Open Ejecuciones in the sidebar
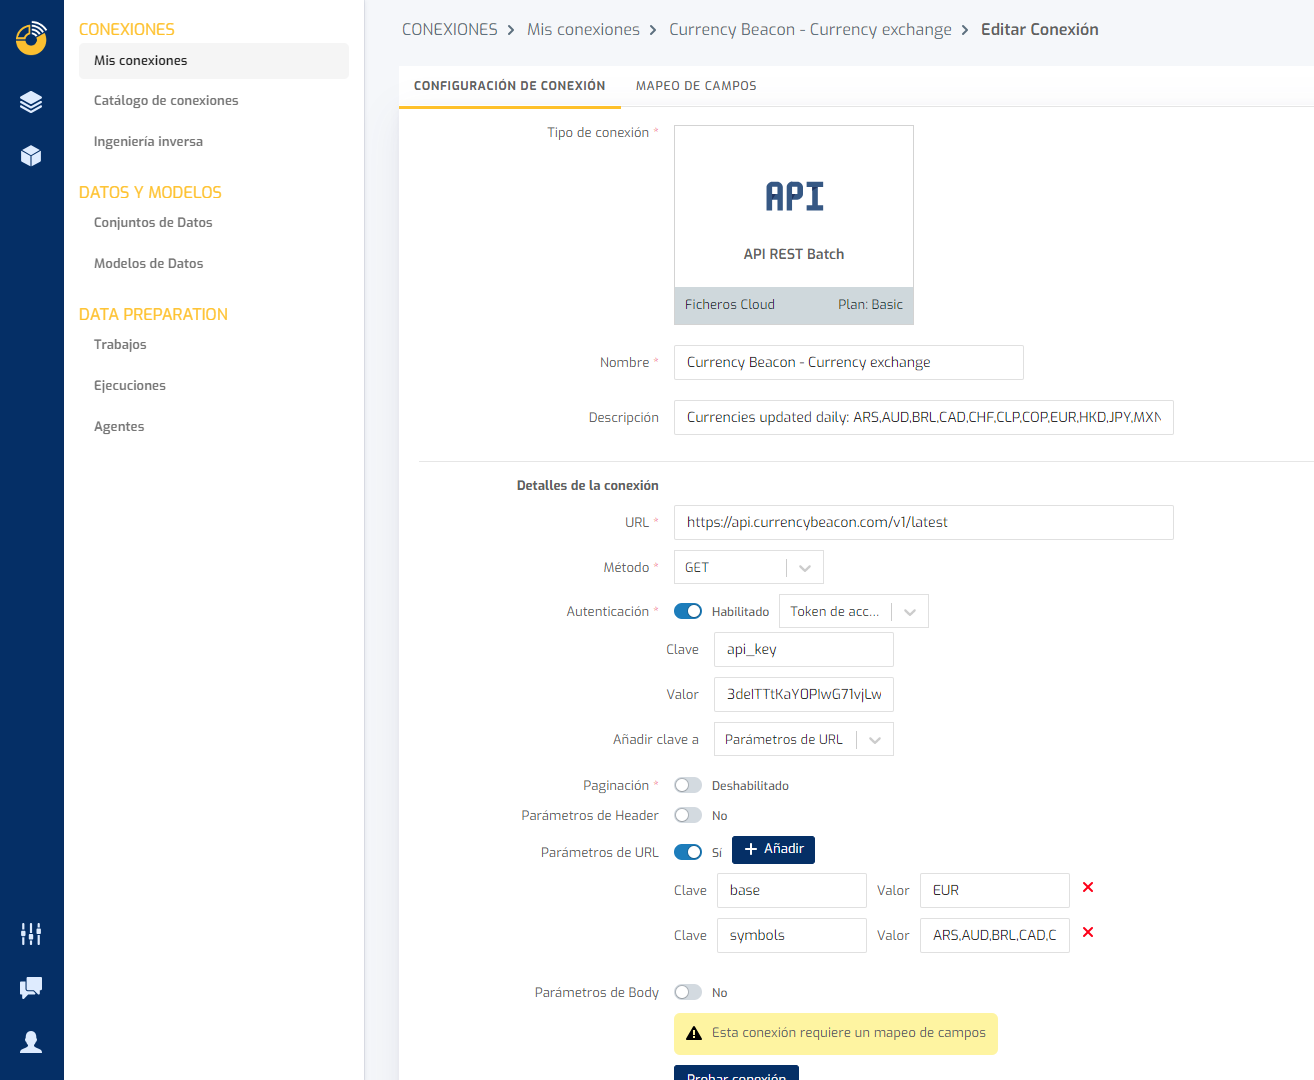1314x1080 pixels. 130,385
